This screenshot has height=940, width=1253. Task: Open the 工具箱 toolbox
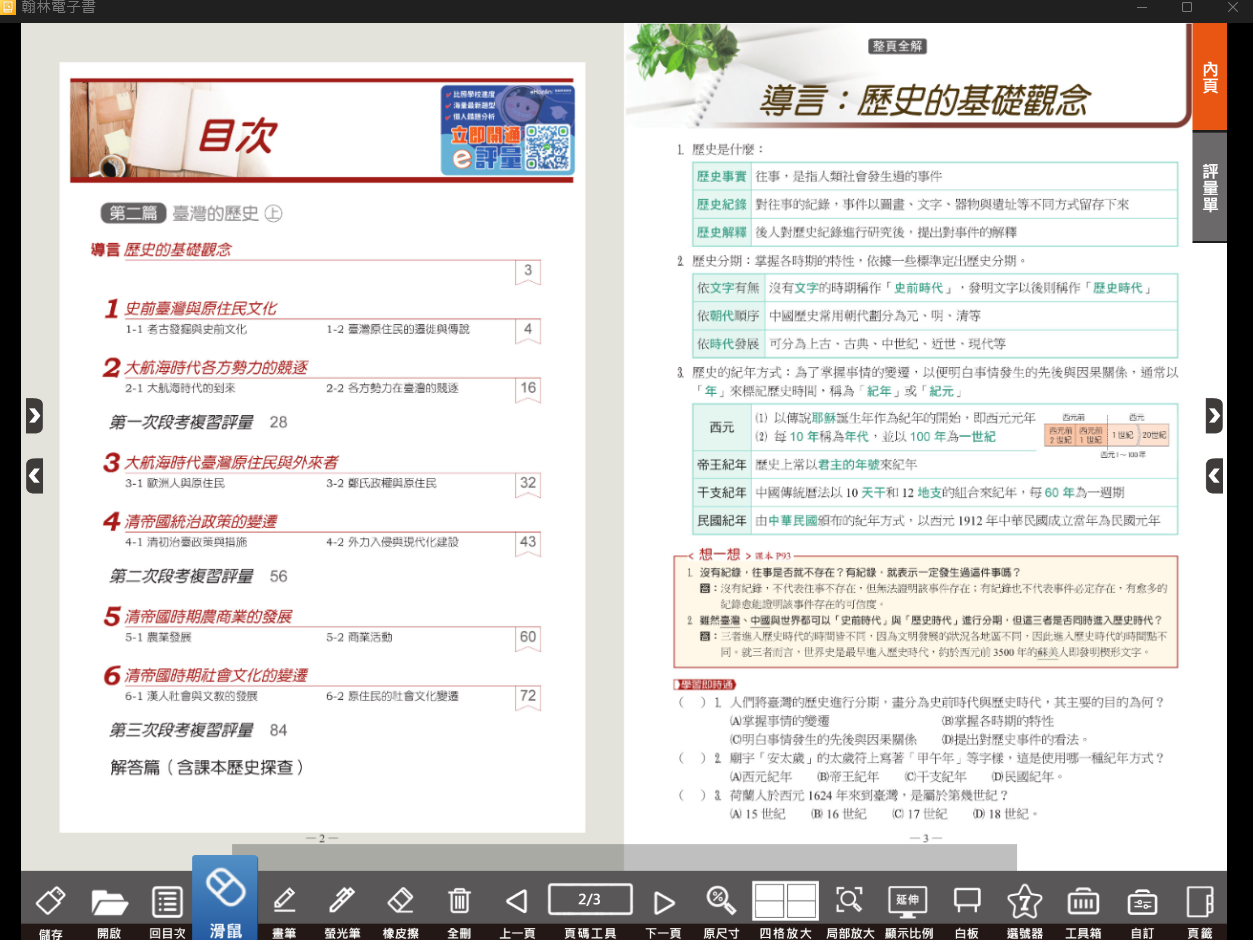pyautogui.click(x=1083, y=902)
